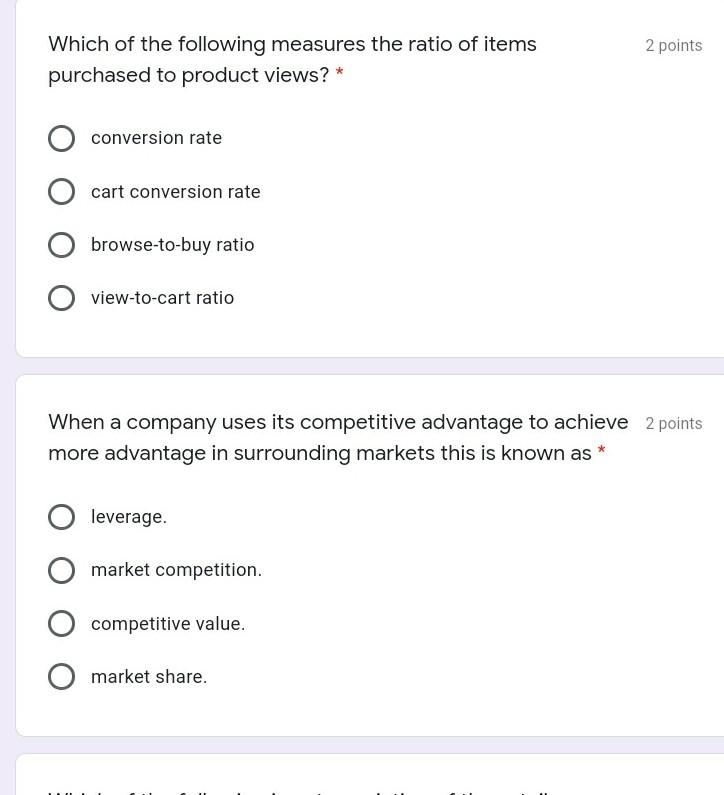Mark the "view-to-cart ratio" radio circle
The width and height of the screenshot is (724, 795).
pos(61,298)
